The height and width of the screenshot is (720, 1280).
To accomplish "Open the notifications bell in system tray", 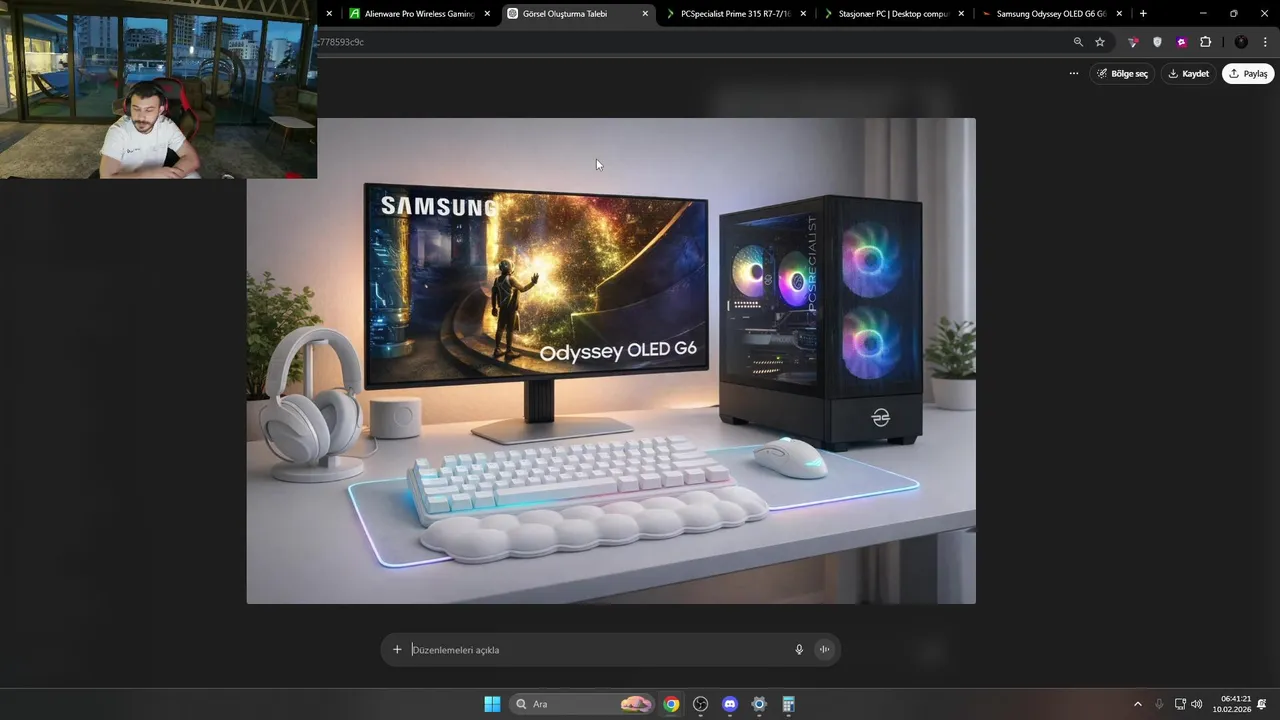I will point(1262,704).
